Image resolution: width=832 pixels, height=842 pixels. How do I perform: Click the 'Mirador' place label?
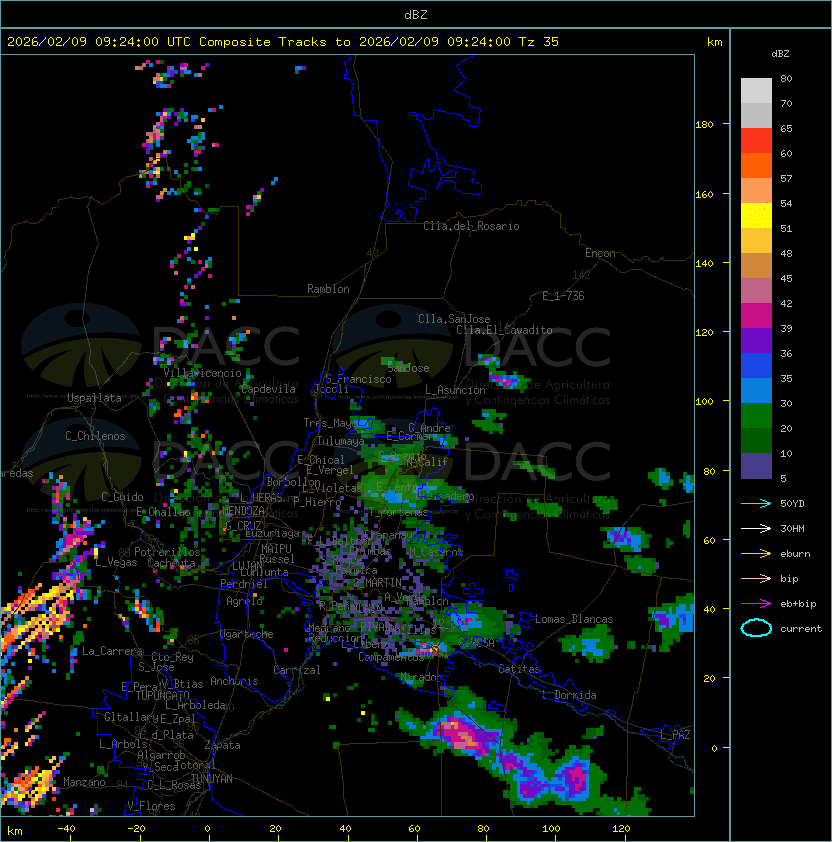tap(422, 677)
